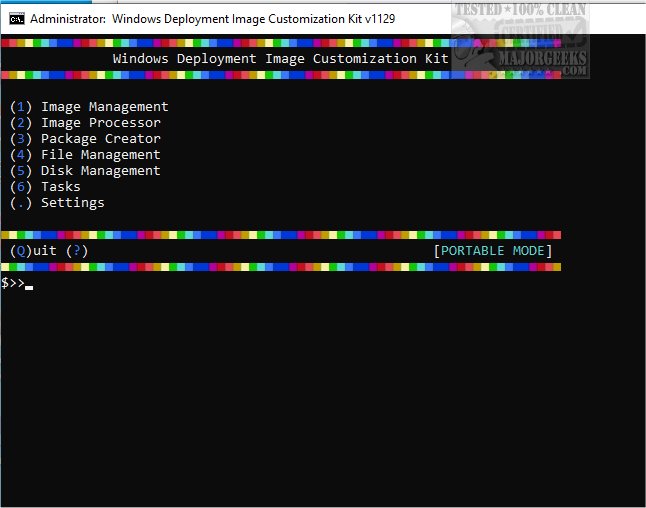Open the Settings menu line

coord(57,203)
